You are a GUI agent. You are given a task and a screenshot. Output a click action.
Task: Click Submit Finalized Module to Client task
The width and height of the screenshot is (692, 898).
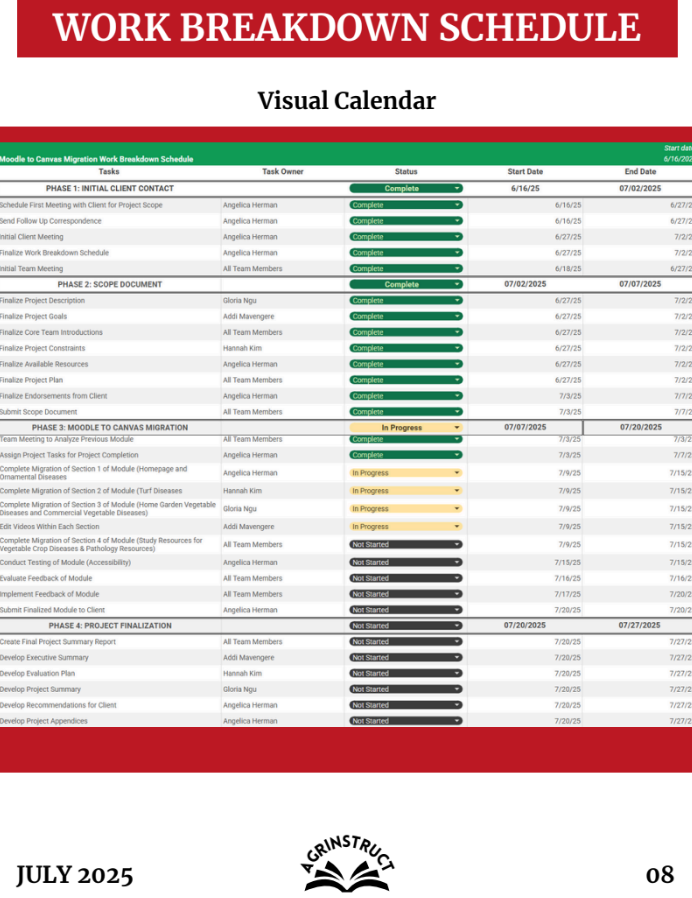point(52,611)
